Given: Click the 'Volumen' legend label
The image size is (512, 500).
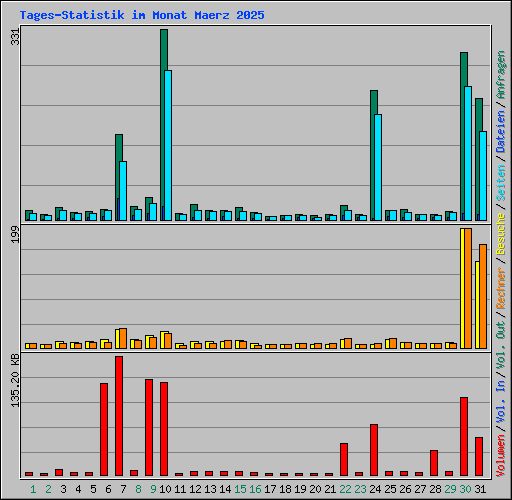Looking at the screenshot, I should [x=500, y=456].
